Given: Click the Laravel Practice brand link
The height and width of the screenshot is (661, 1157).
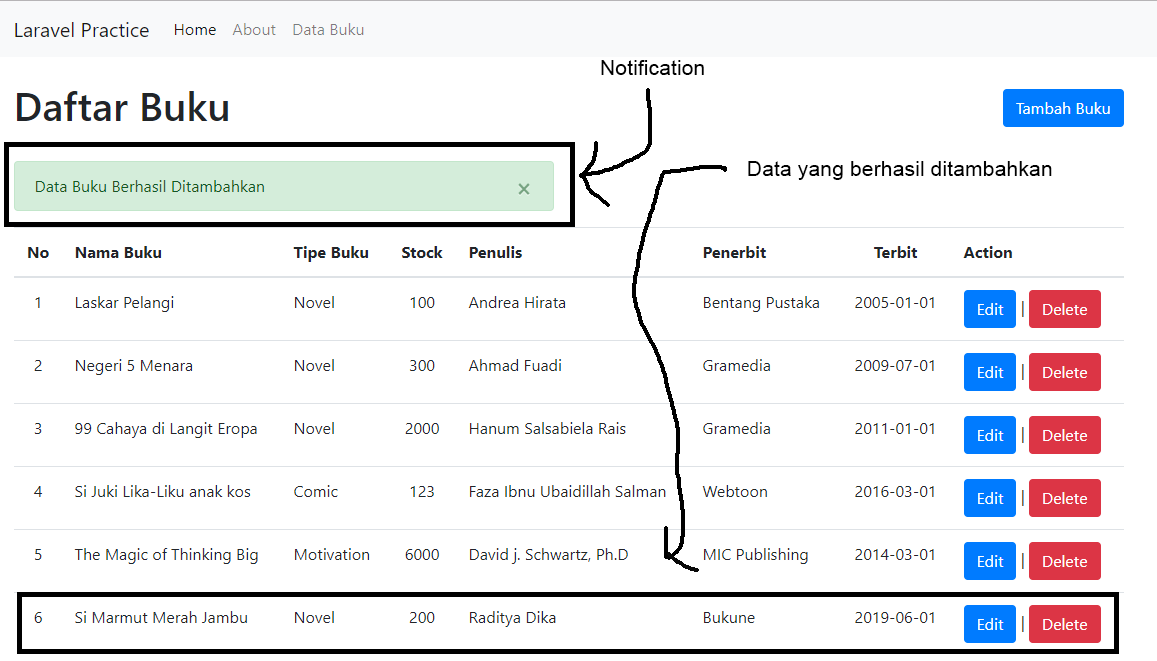Looking at the screenshot, I should pyautogui.click(x=82, y=29).
